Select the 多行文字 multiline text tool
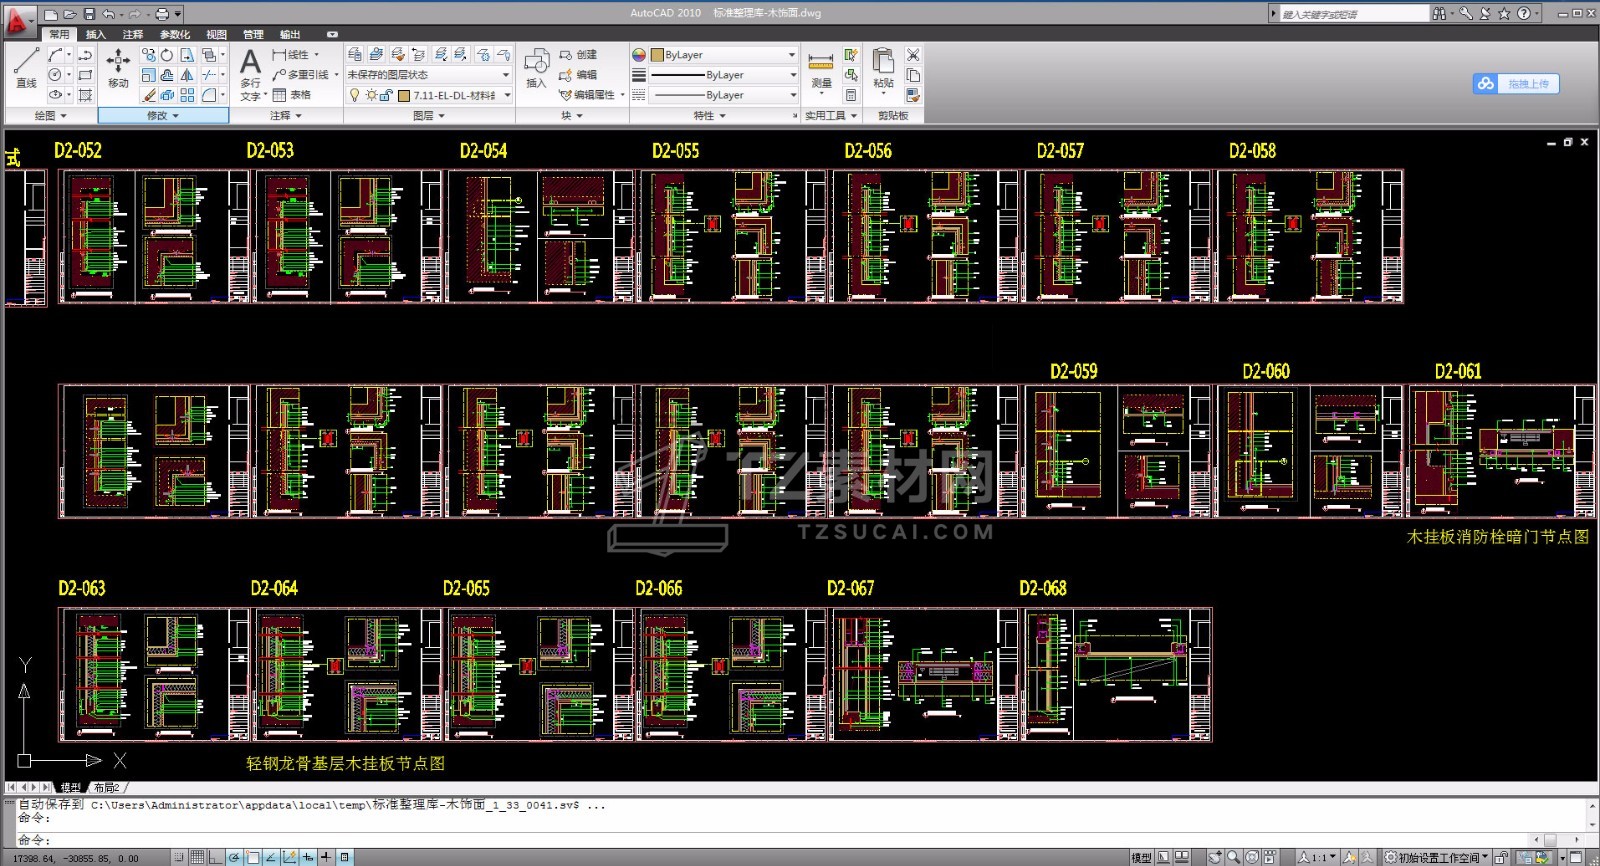Screen dimensions: 1600x866 pyautogui.click(x=250, y=70)
